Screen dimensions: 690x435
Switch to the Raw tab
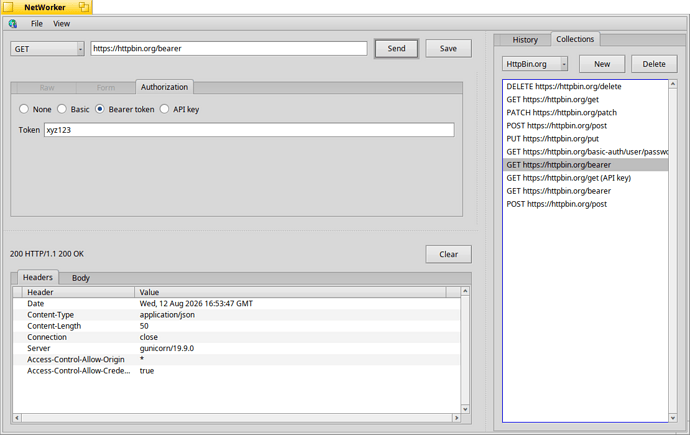point(47,88)
